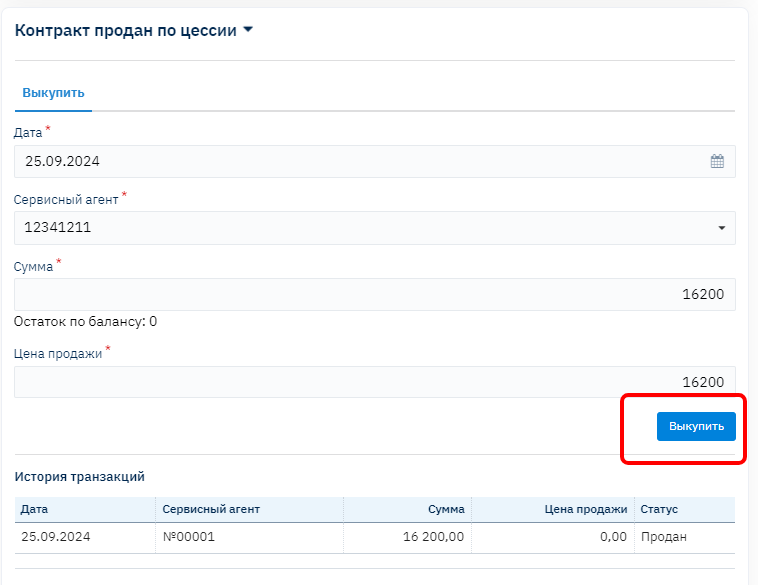758x585 pixels.
Task: Switch to the Выкупить tab
Action: click(53, 93)
